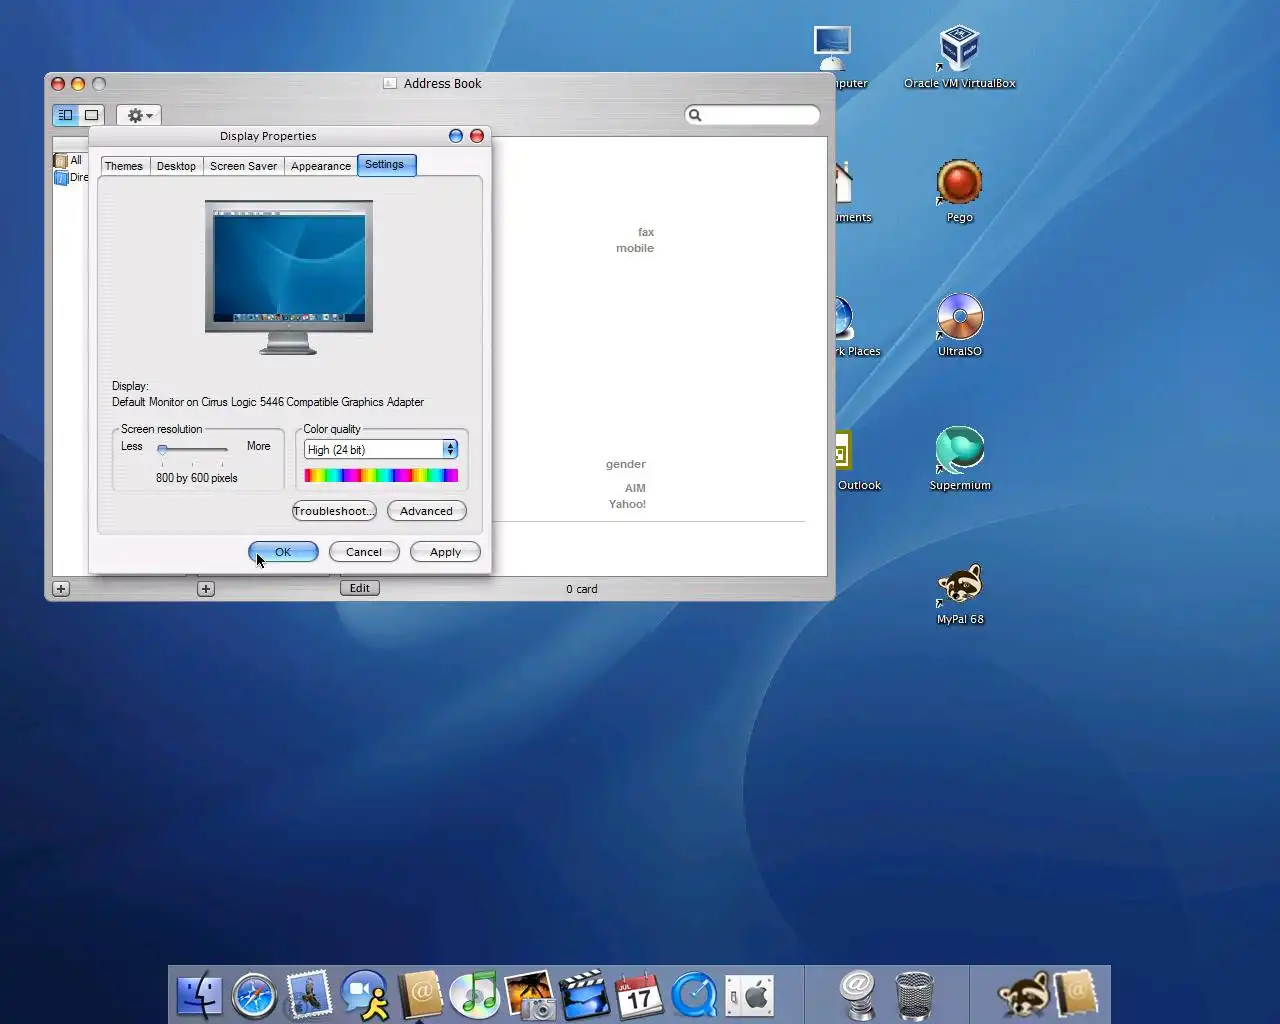The height and width of the screenshot is (1024, 1280).
Task: Click the Edit button in Address Book
Action: tap(360, 588)
